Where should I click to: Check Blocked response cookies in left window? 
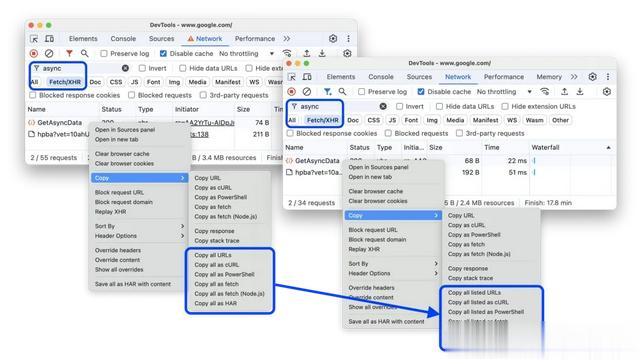(33, 95)
